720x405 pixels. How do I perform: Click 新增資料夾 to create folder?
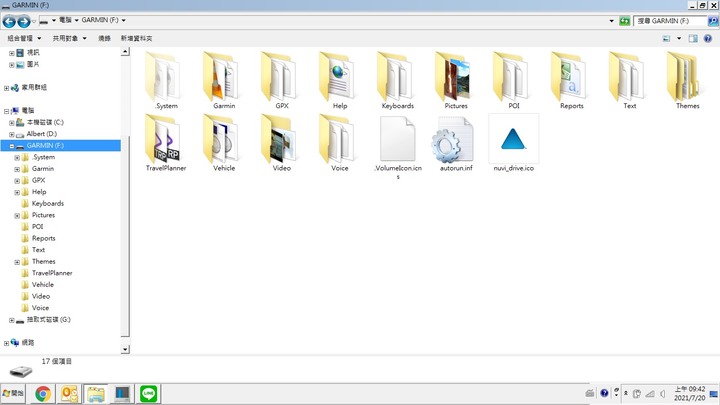click(x=136, y=38)
